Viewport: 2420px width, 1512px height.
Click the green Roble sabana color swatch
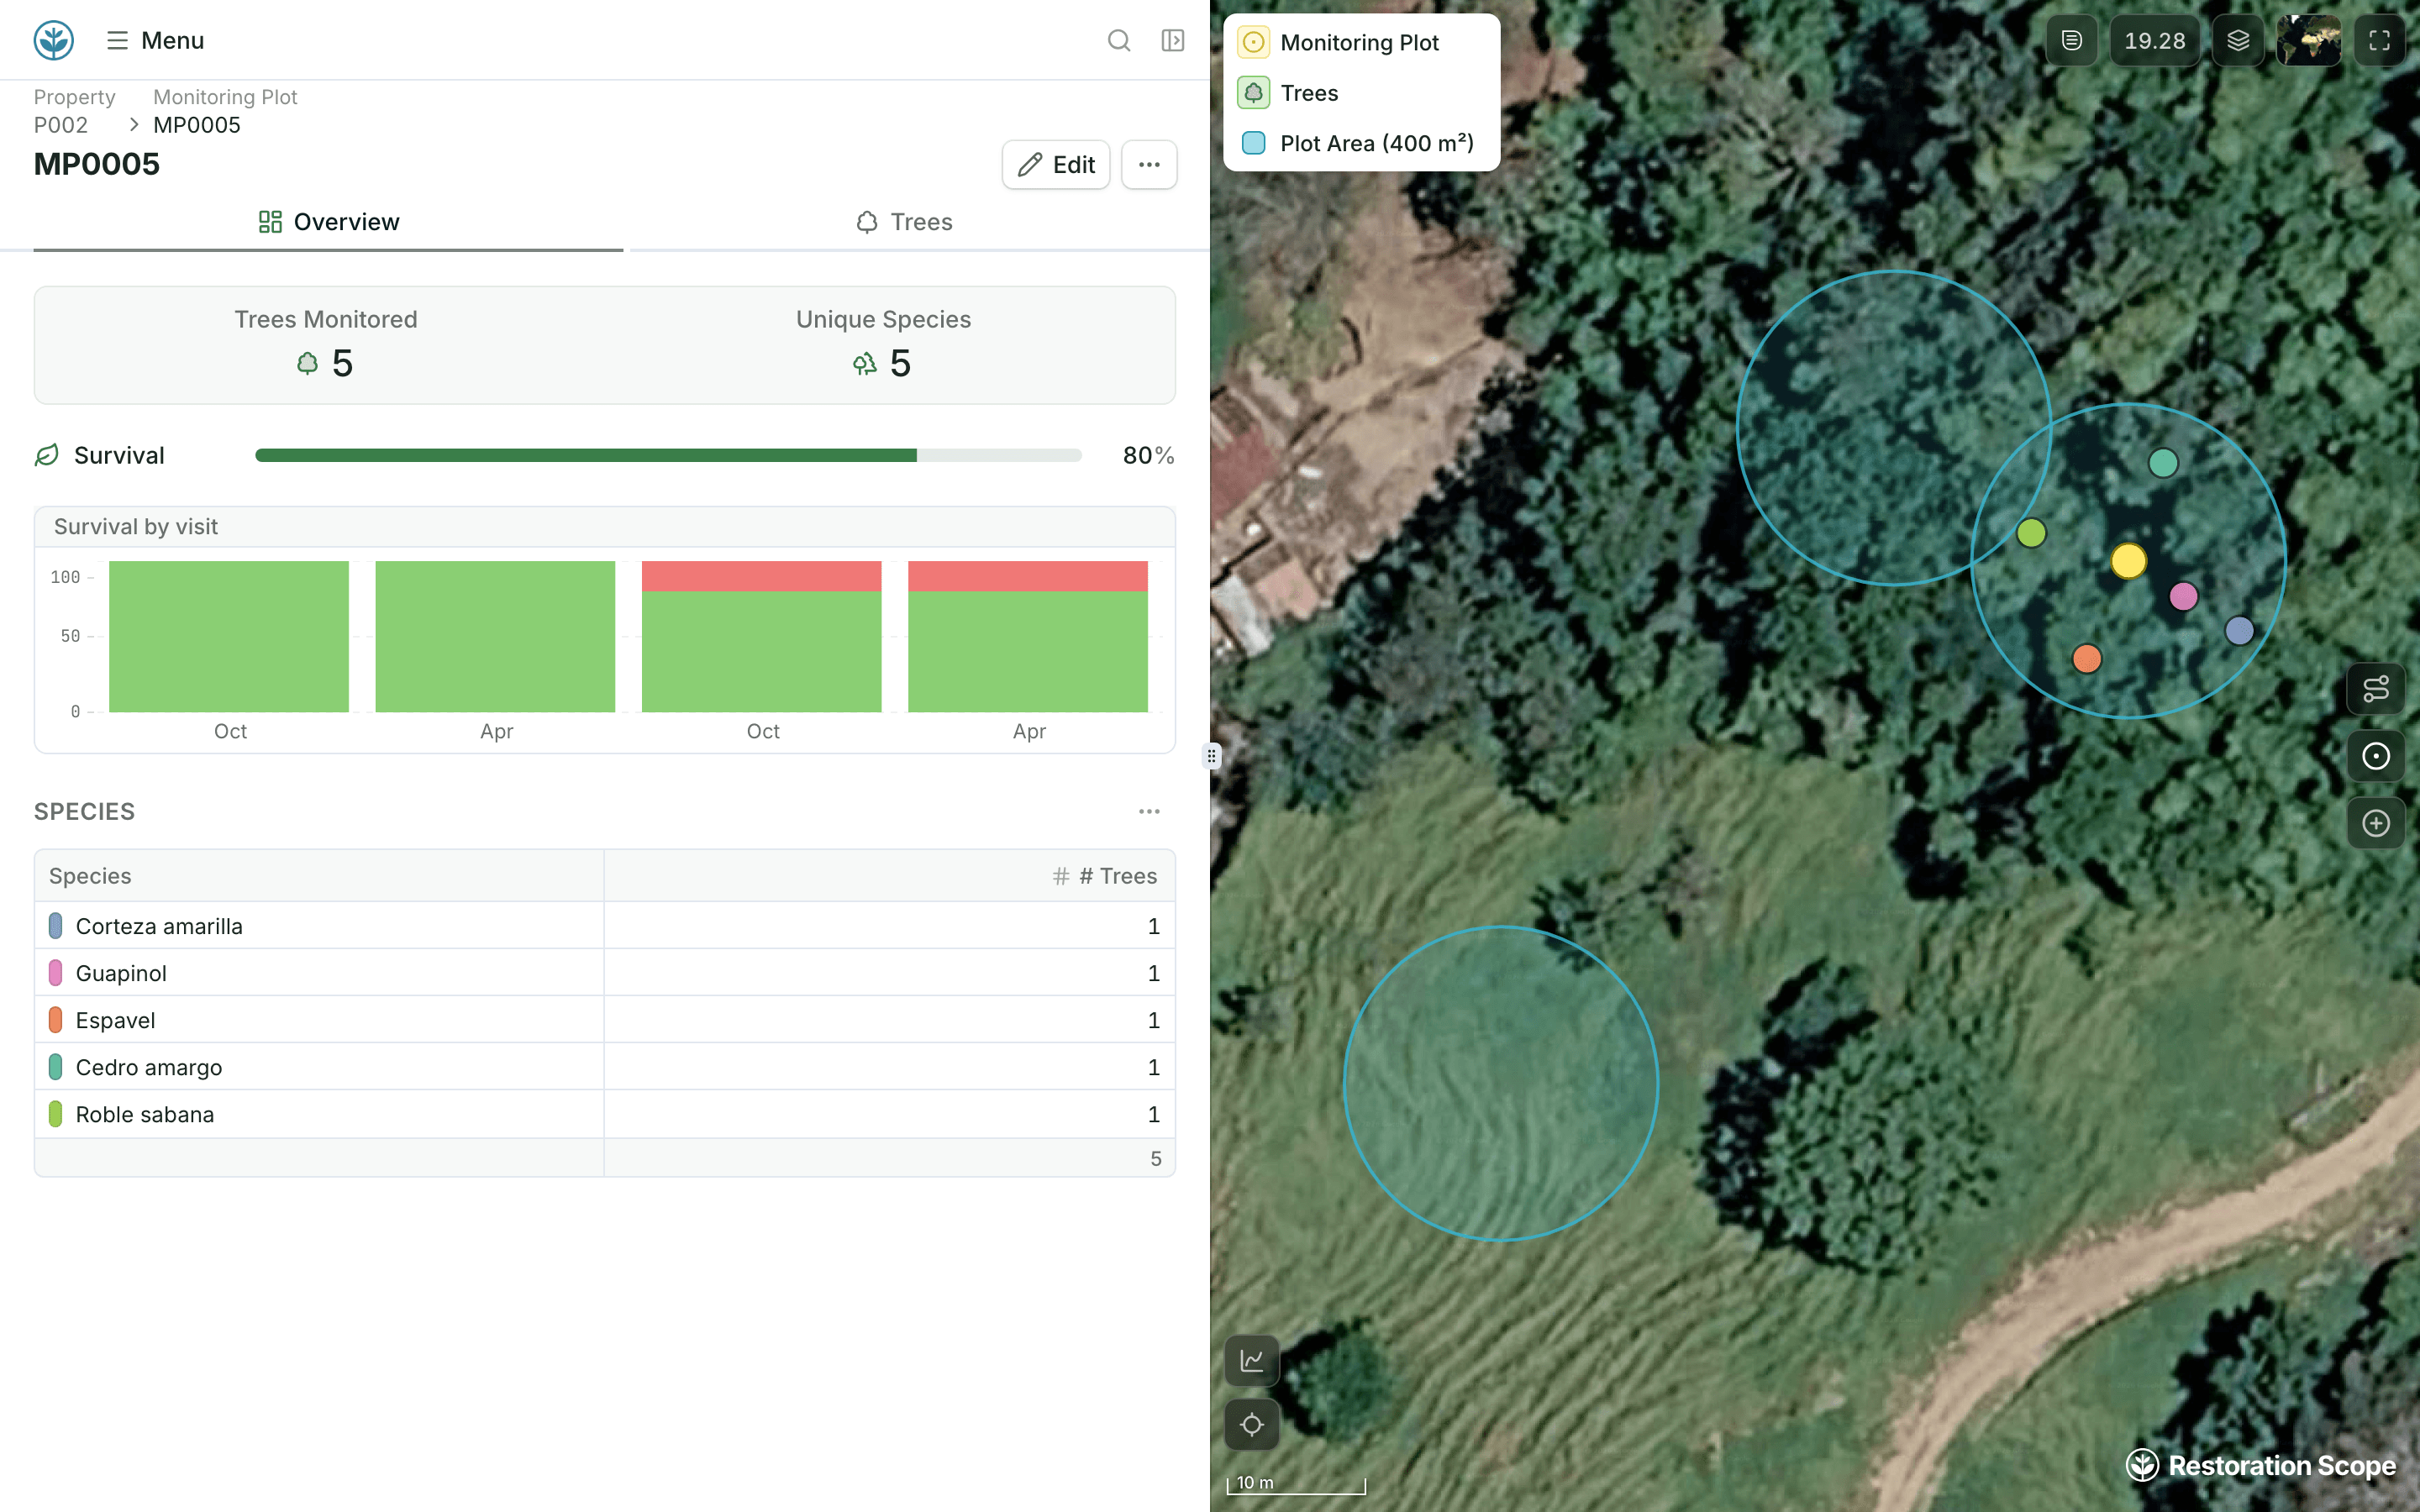click(56, 1114)
